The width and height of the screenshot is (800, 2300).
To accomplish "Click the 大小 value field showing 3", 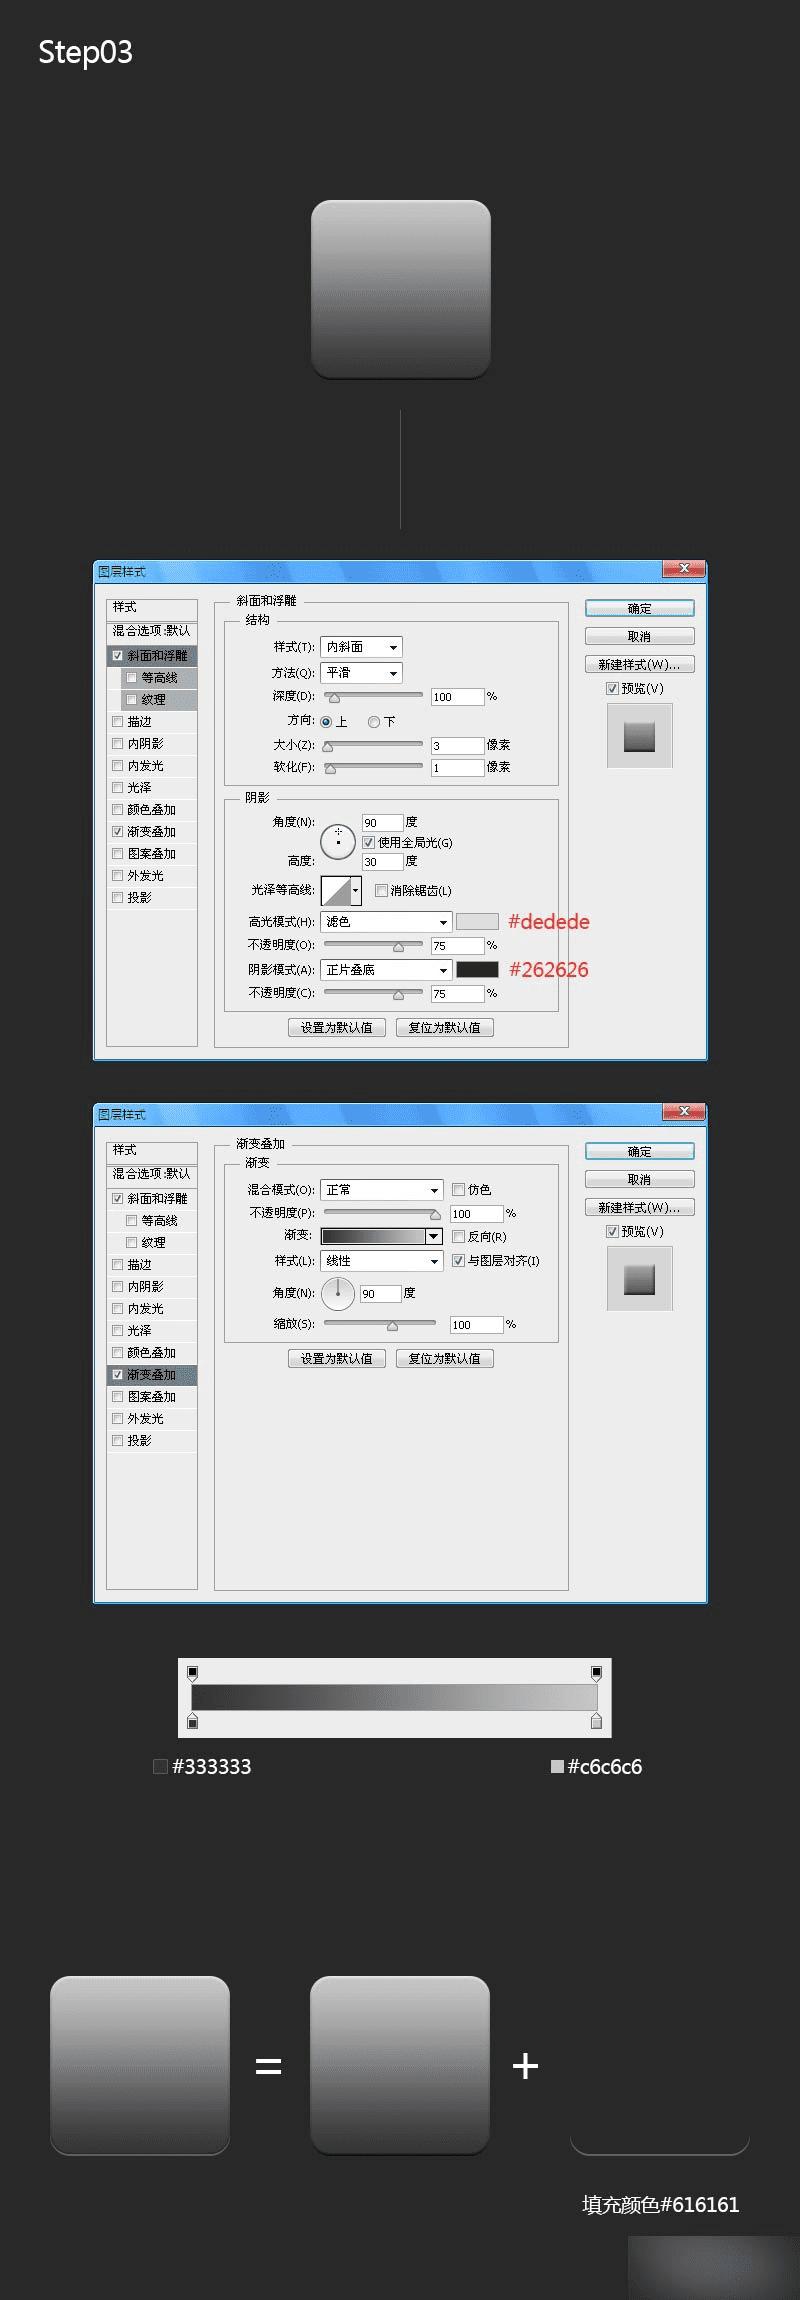I will [457, 746].
